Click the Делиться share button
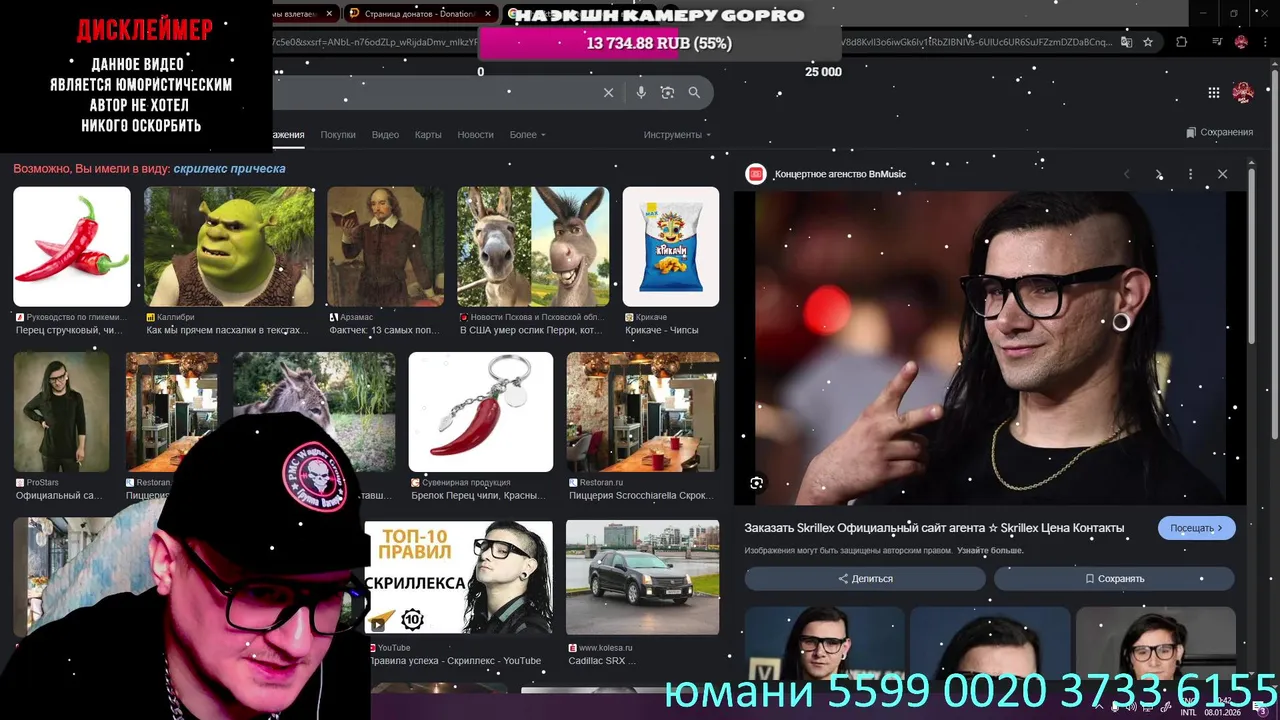Screen dimensions: 1280x720 click(x=865, y=579)
